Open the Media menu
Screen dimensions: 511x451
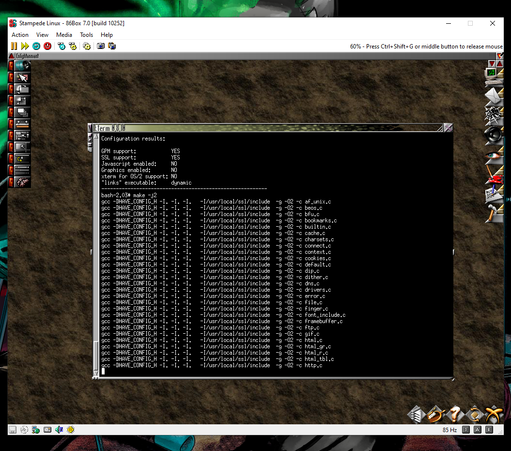tap(64, 35)
